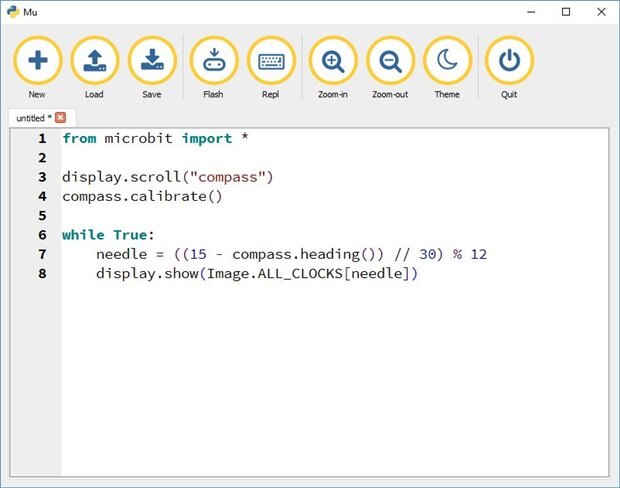Click the Mu Python logo in title bar

pos(13,12)
